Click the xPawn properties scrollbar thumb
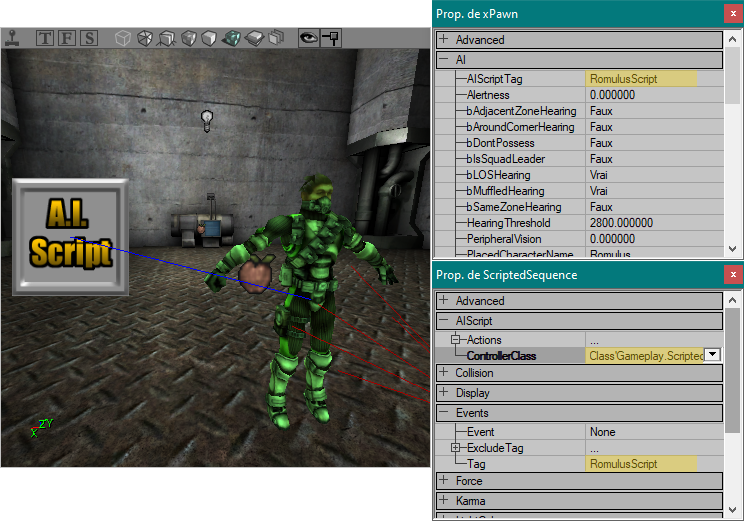Image resolution: width=744 pixels, height=521 pixels. 733,75
